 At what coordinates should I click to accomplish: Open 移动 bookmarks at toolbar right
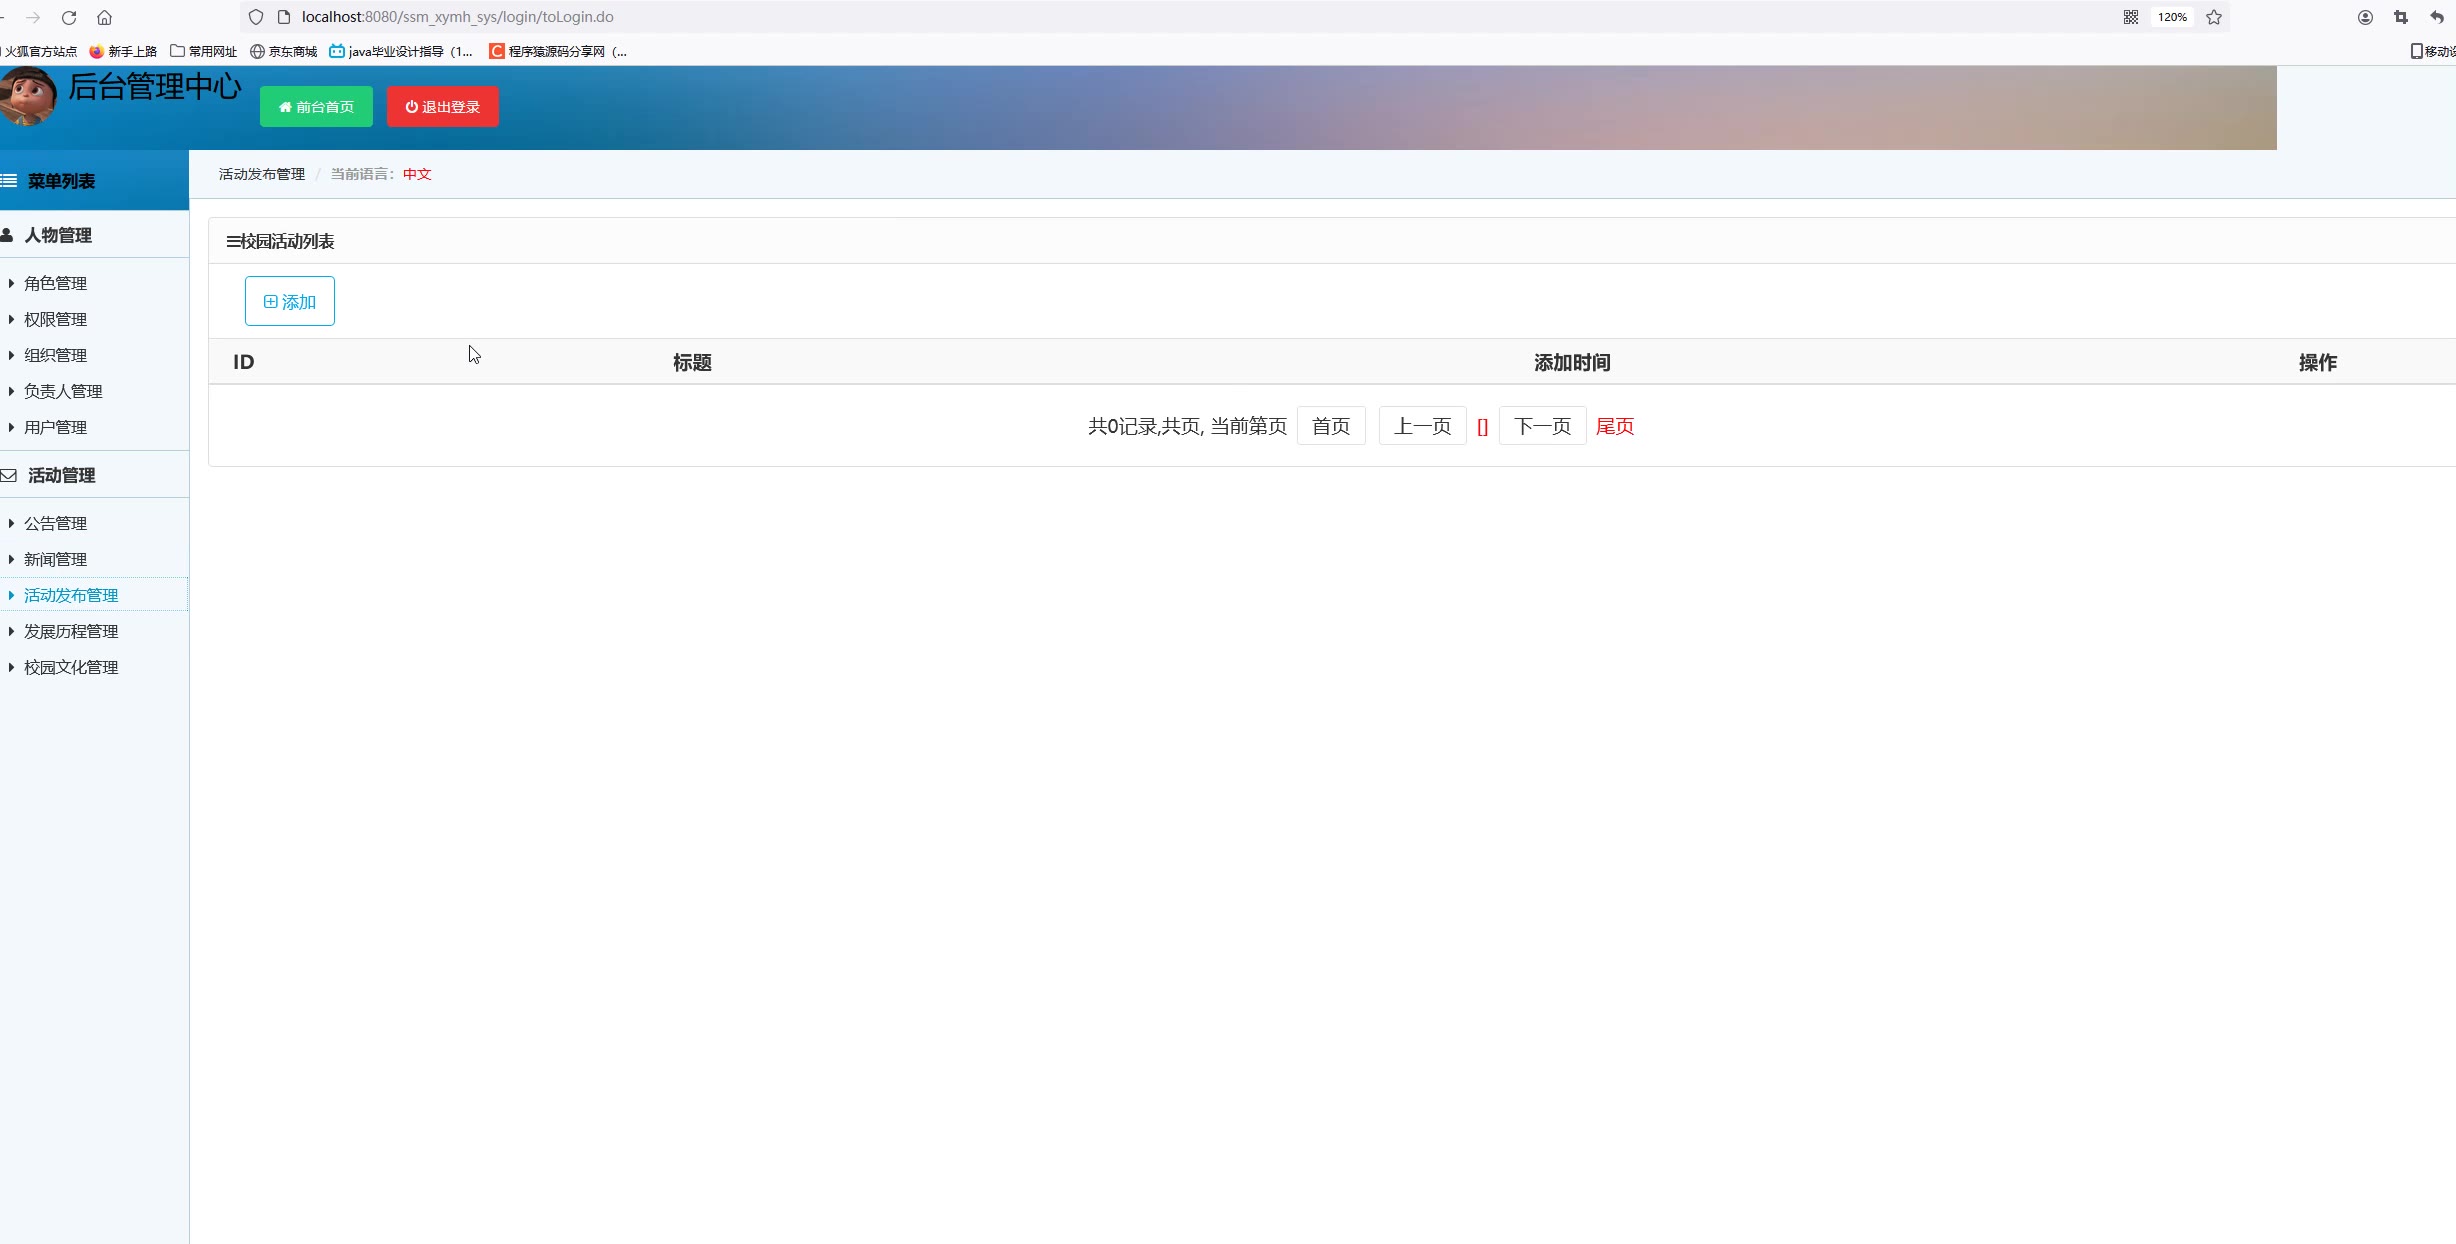point(2433,51)
